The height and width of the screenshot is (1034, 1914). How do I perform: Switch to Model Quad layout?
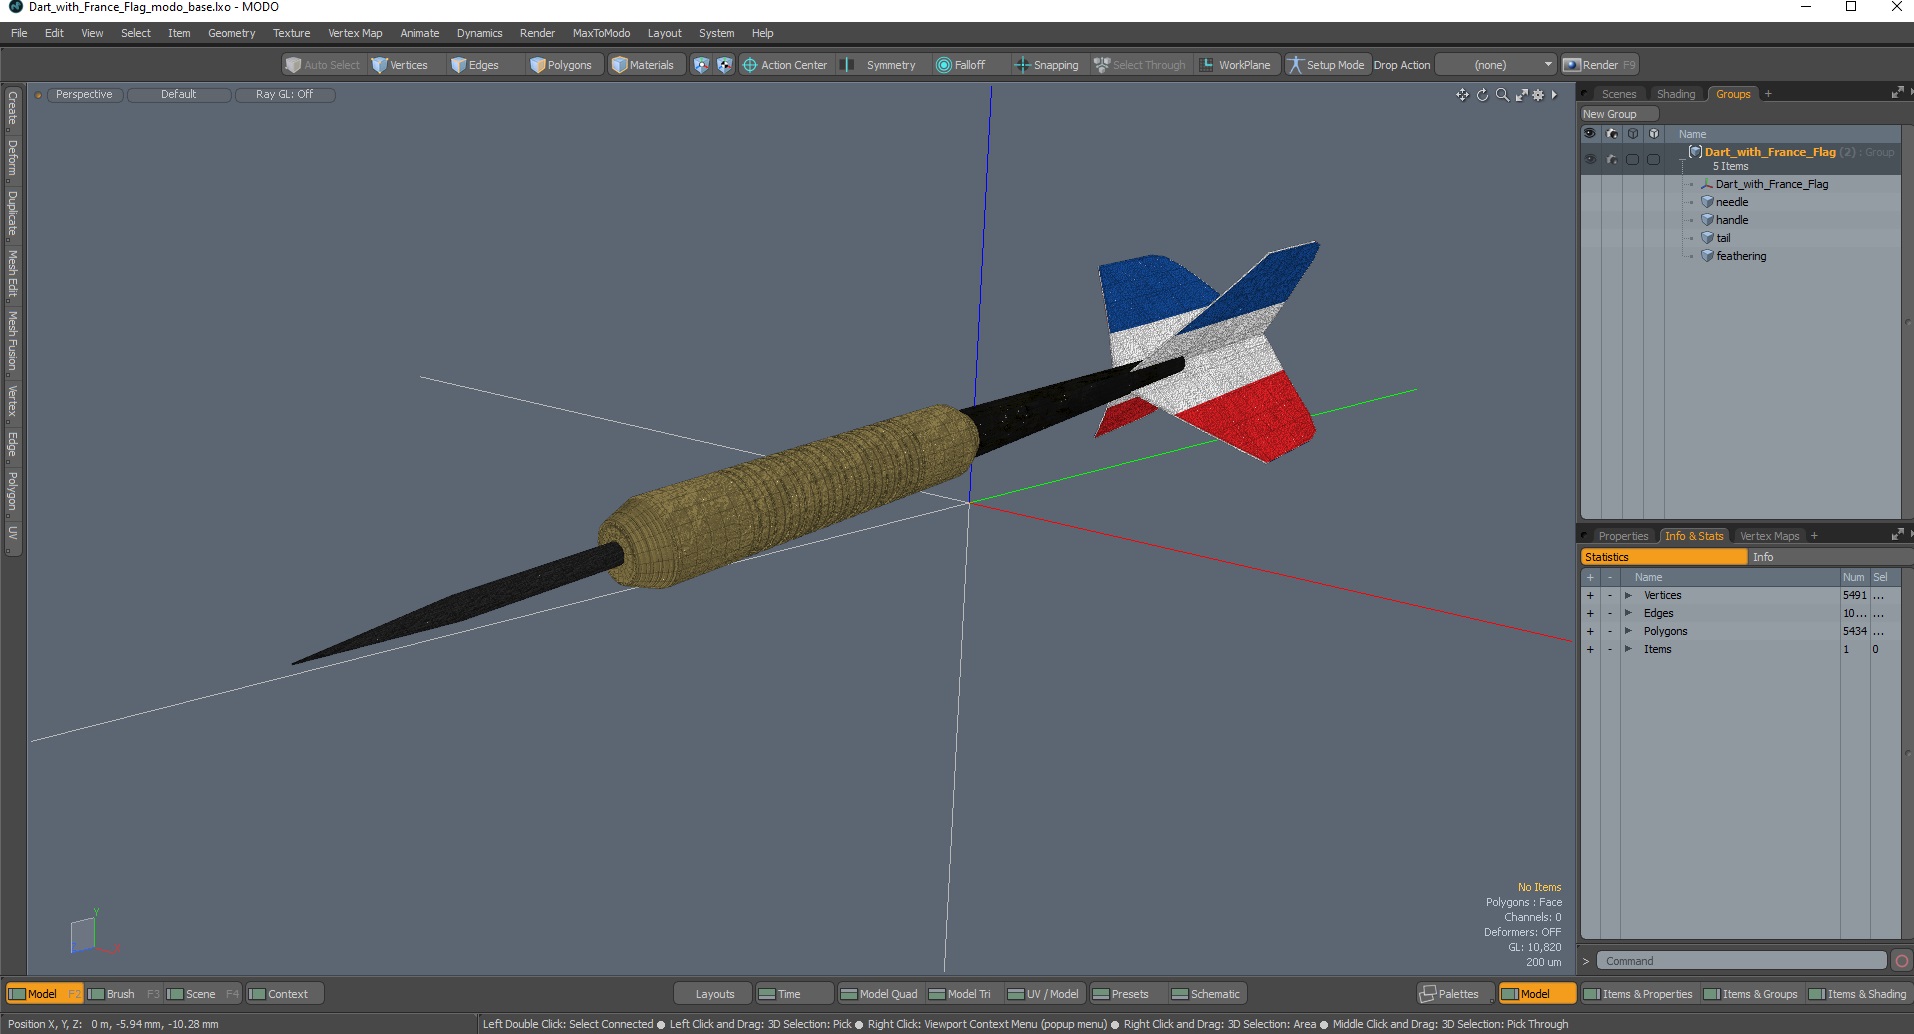pyautogui.click(x=879, y=994)
